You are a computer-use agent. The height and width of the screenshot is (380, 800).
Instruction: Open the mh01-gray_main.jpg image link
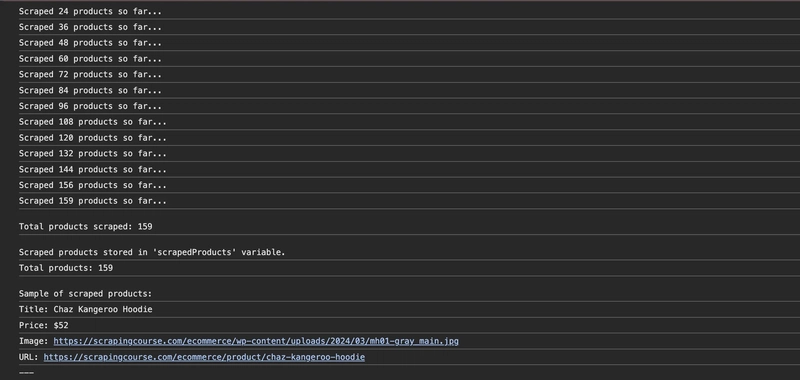[x=256, y=341]
